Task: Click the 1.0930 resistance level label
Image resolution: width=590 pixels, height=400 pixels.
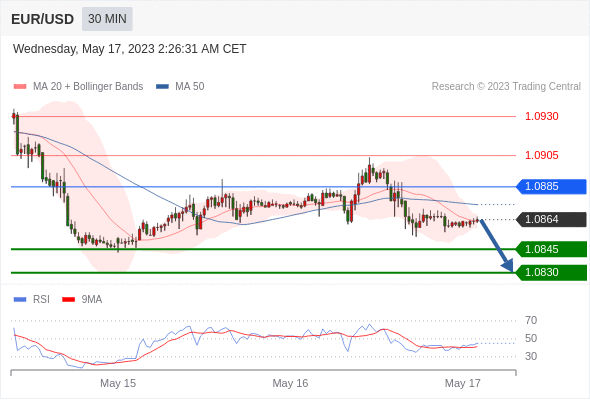Action: pos(541,116)
